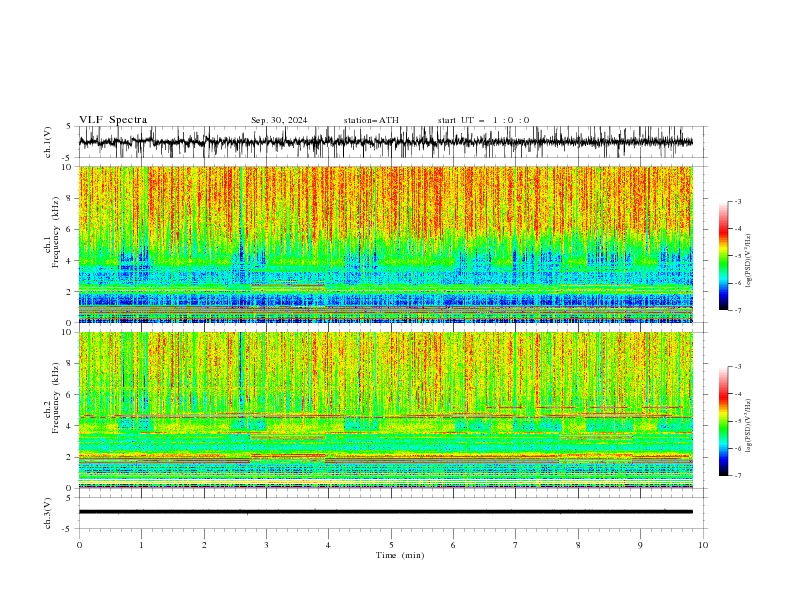Click time axis tick label '6'
Image resolution: width=792 pixels, height=612 pixels.
coord(453,545)
